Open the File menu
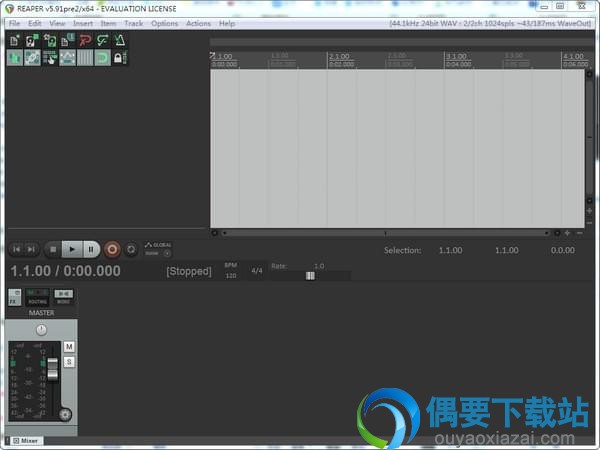The height and width of the screenshot is (450, 600). 15,23
